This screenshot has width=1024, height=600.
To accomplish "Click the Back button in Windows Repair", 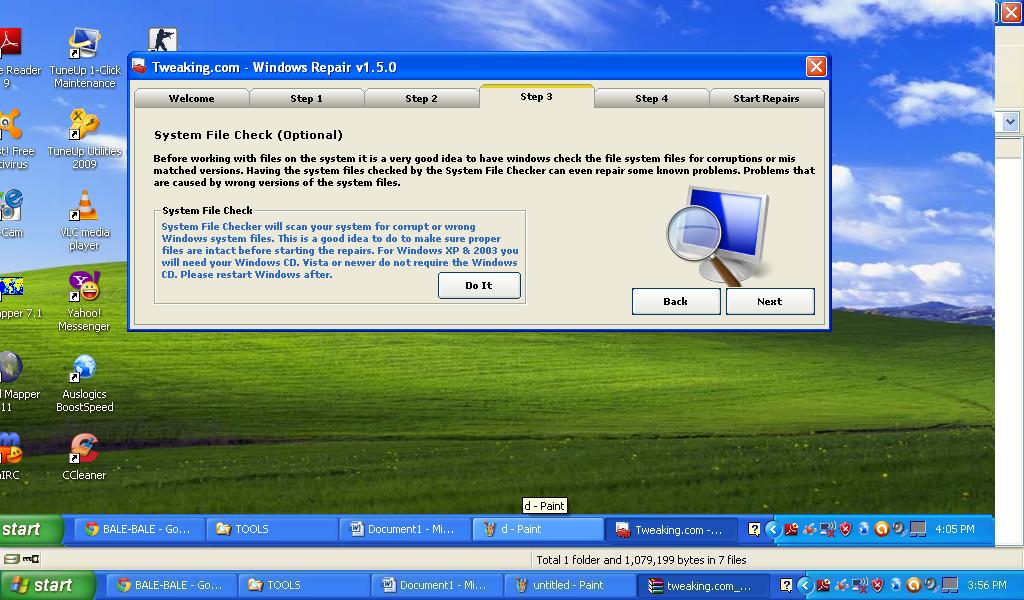I will 676,301.
